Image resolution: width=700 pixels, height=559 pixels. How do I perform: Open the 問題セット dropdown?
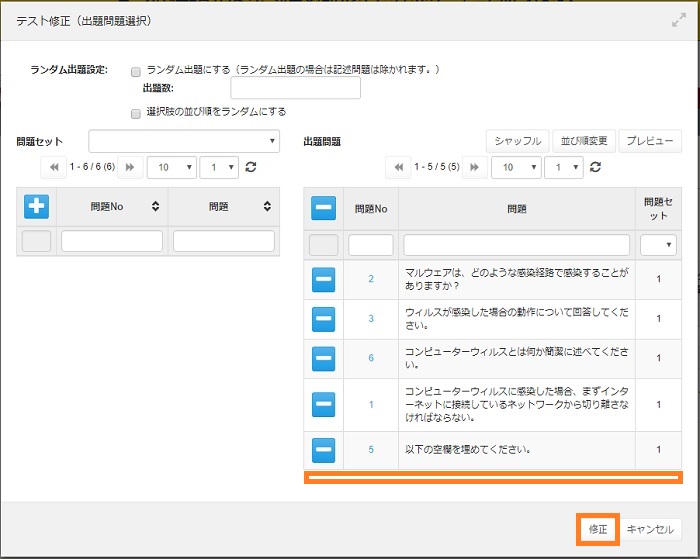point(184,141)
